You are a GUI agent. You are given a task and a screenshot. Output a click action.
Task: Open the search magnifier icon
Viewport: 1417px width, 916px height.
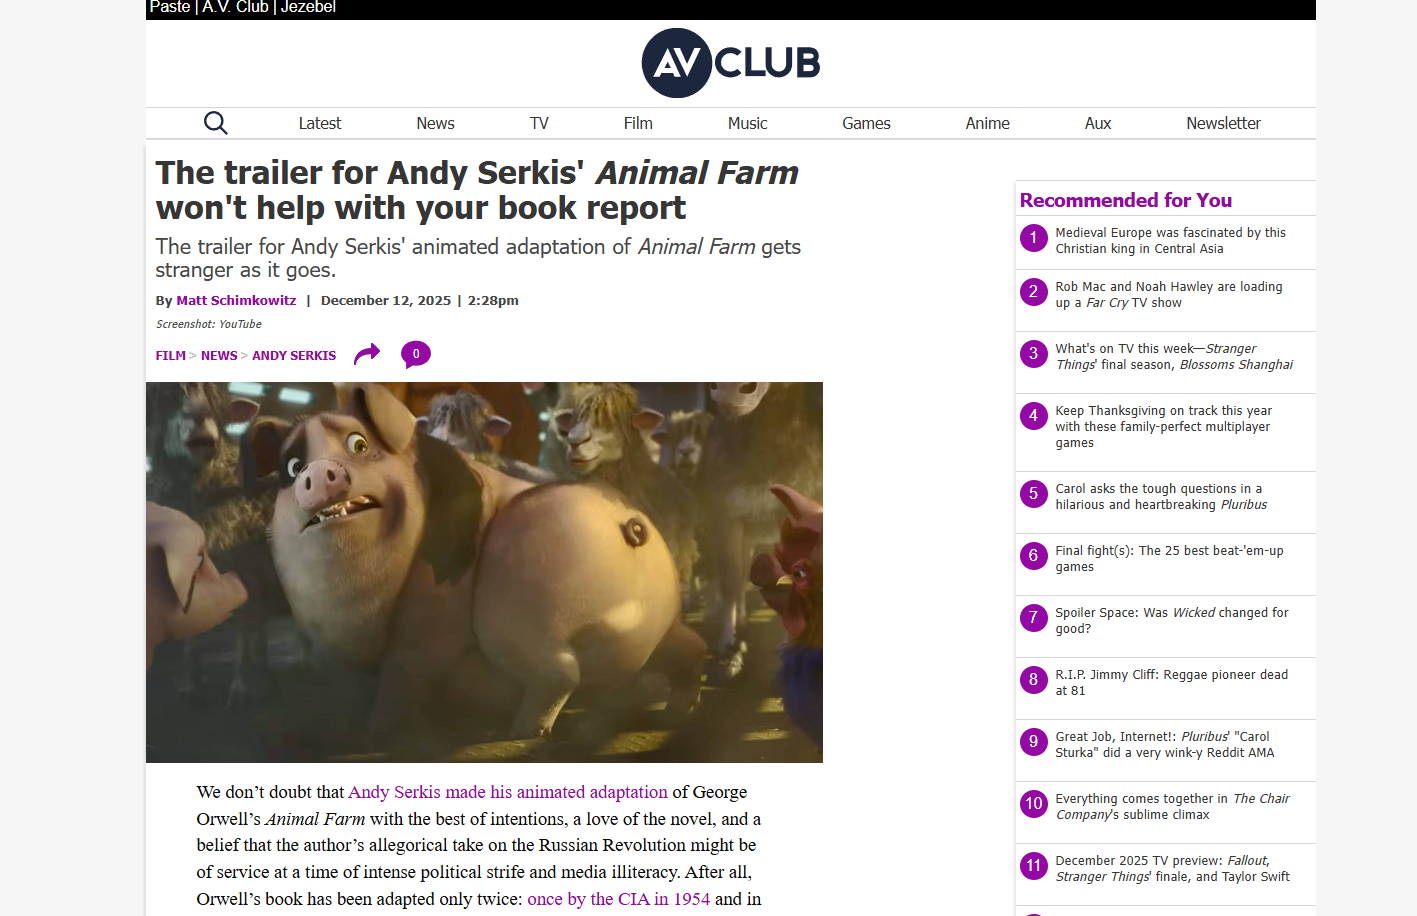(x=215, y=123)
